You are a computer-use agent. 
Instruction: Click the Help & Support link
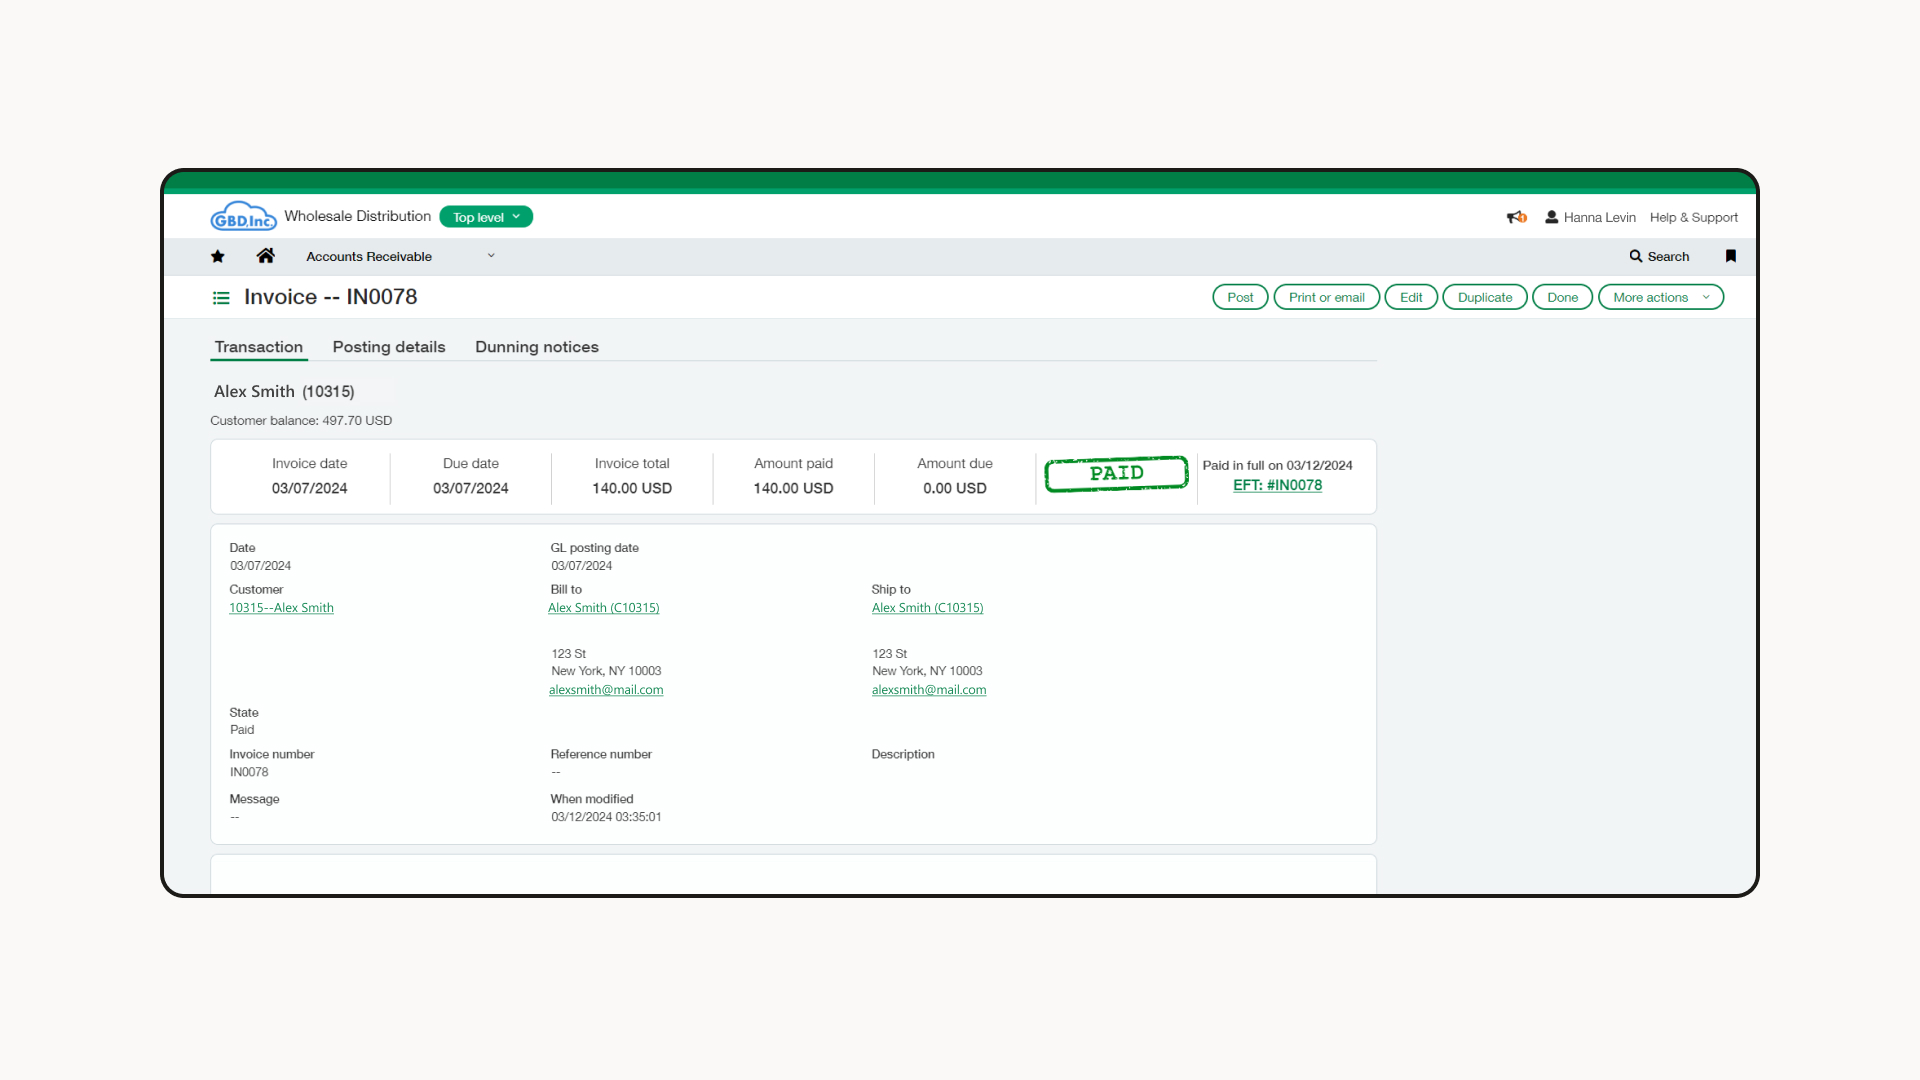click(1693, 217)
